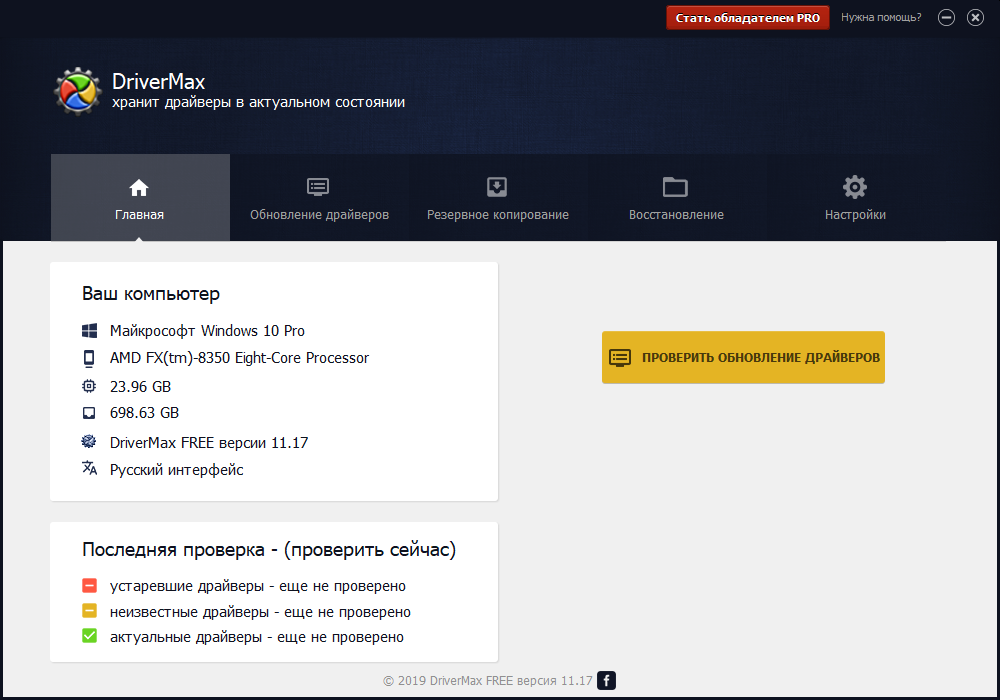Click the Windows logo icon
Screen dimensions: 1000x700
89,330
